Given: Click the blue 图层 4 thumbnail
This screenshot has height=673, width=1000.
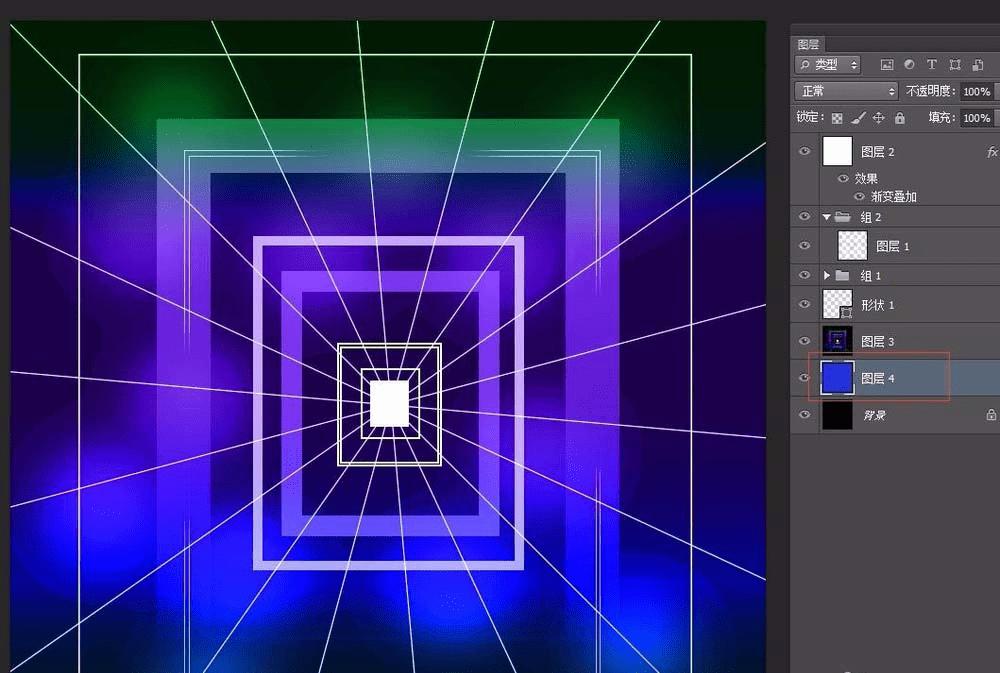Looking at the screenshot, I should pos(837,378).
